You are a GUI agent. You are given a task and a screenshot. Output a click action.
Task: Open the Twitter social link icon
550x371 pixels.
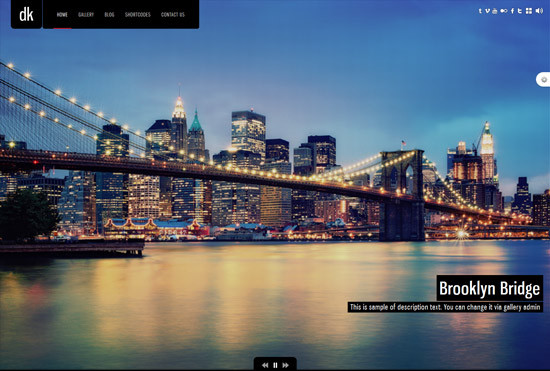point(520,11)
